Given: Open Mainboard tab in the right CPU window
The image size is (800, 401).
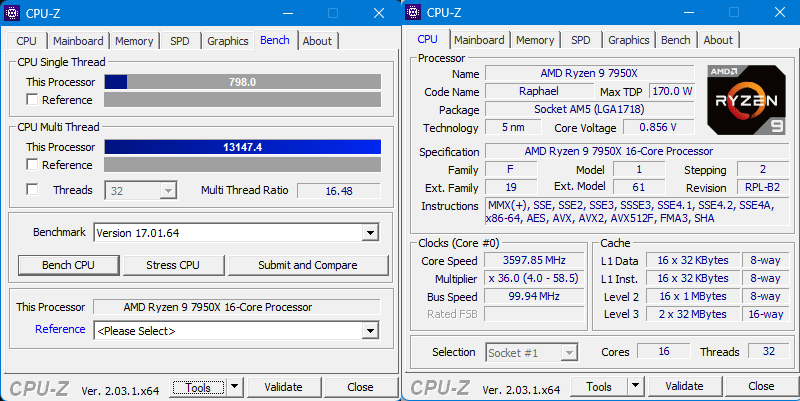Looking at the screenshot, I should (479, 40).
